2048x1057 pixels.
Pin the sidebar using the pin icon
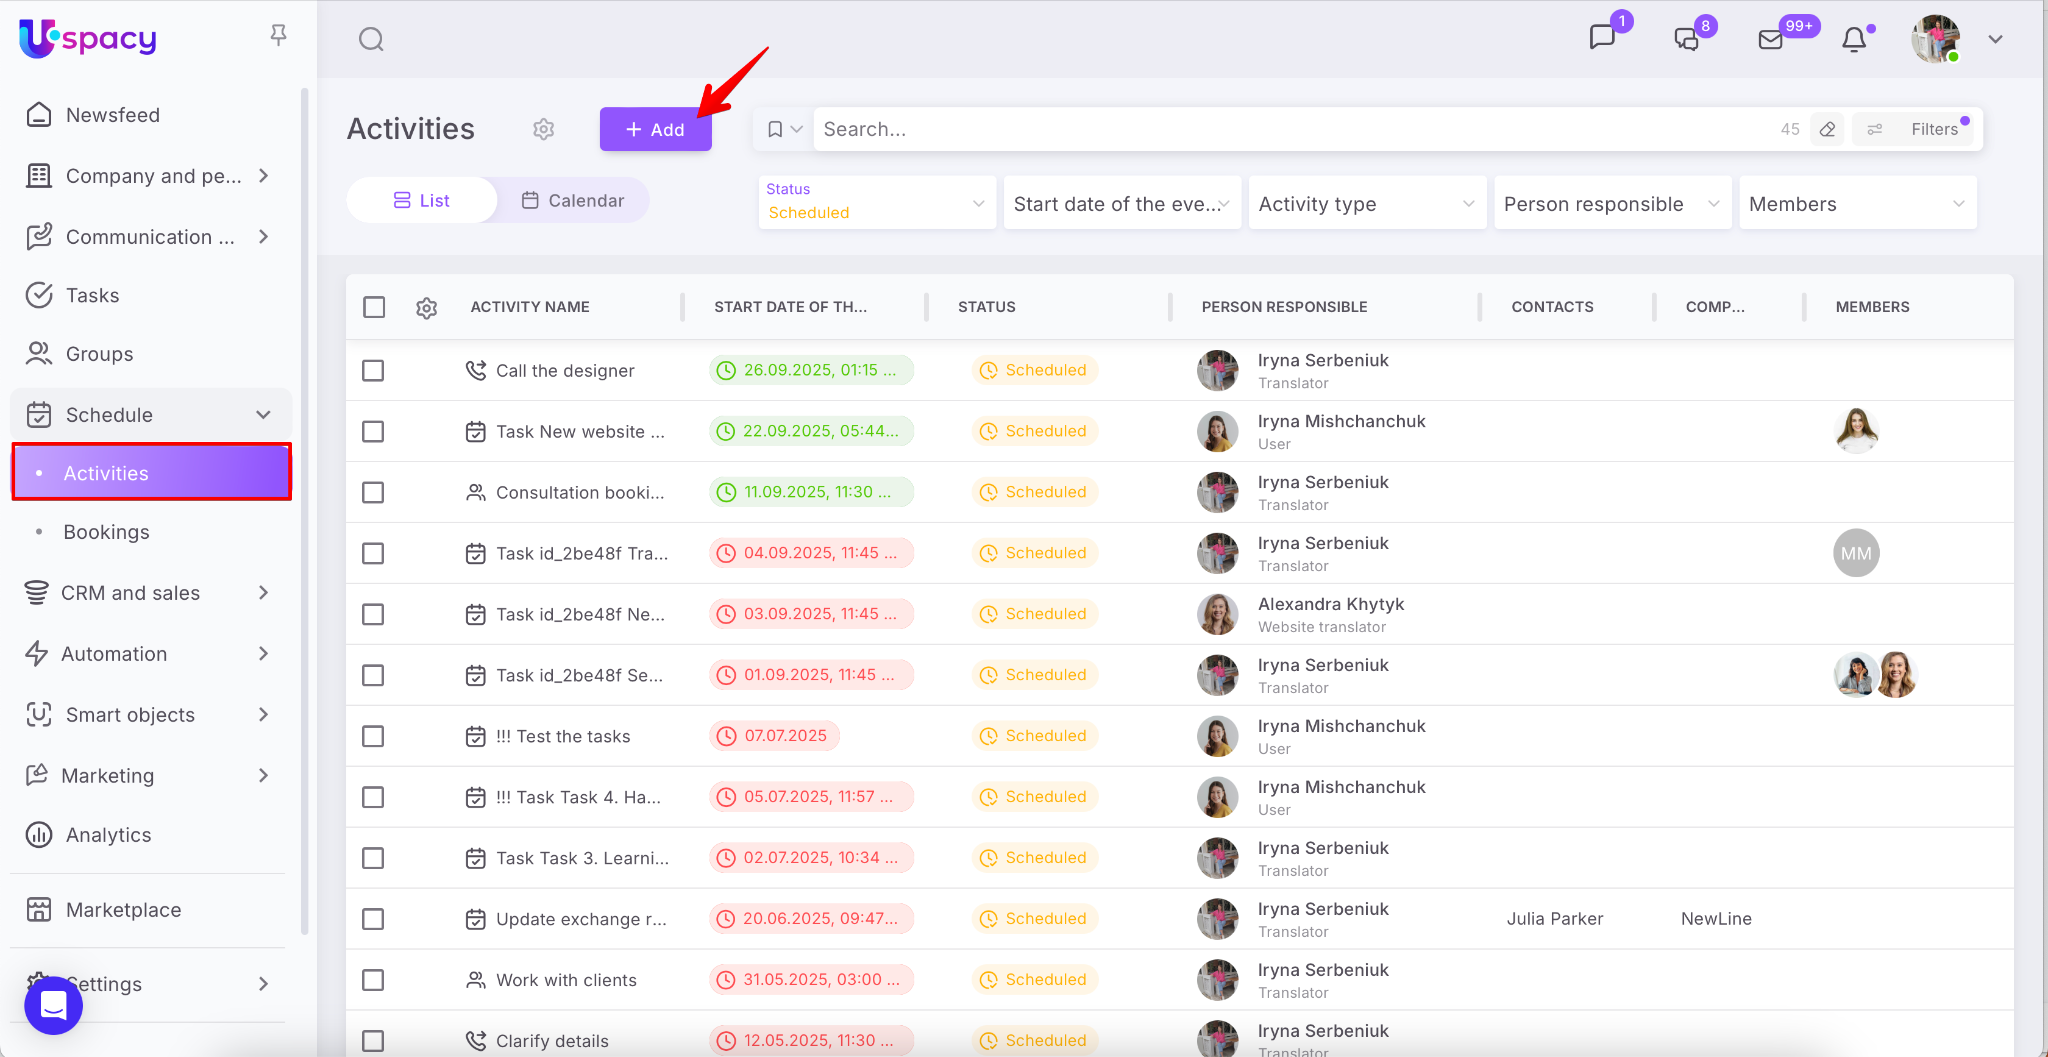(x=278, y=35)
